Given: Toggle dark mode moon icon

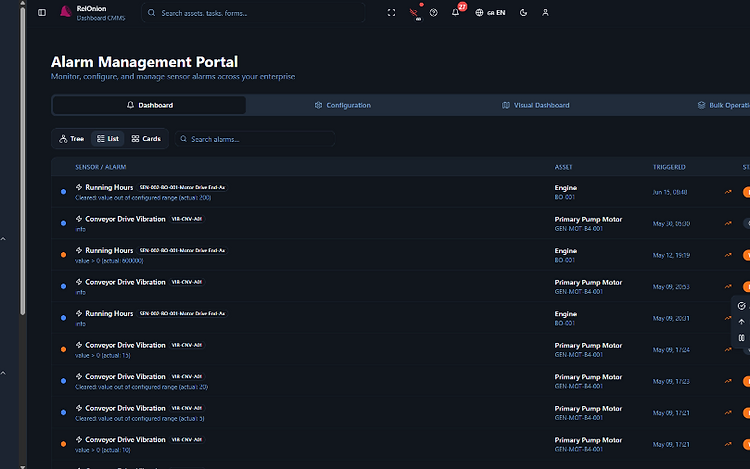Looking at the screenshot, I should pos(523,13).
